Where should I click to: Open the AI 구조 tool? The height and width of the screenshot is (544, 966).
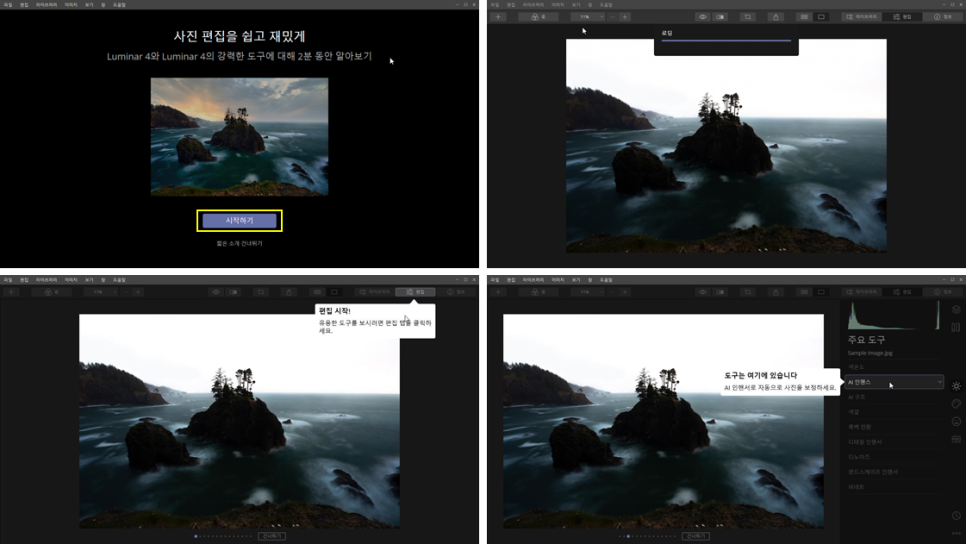(857, 397)
